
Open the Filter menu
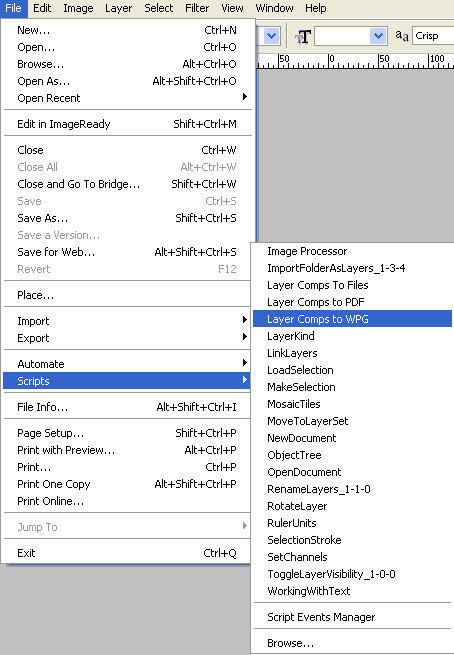pyautogui.click(x=197, y=8)
